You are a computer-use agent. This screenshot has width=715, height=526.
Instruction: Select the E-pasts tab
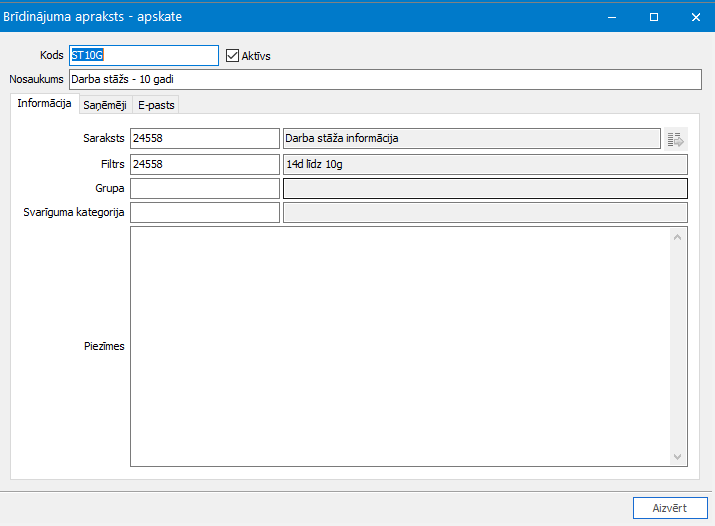(x=155, y=105)
